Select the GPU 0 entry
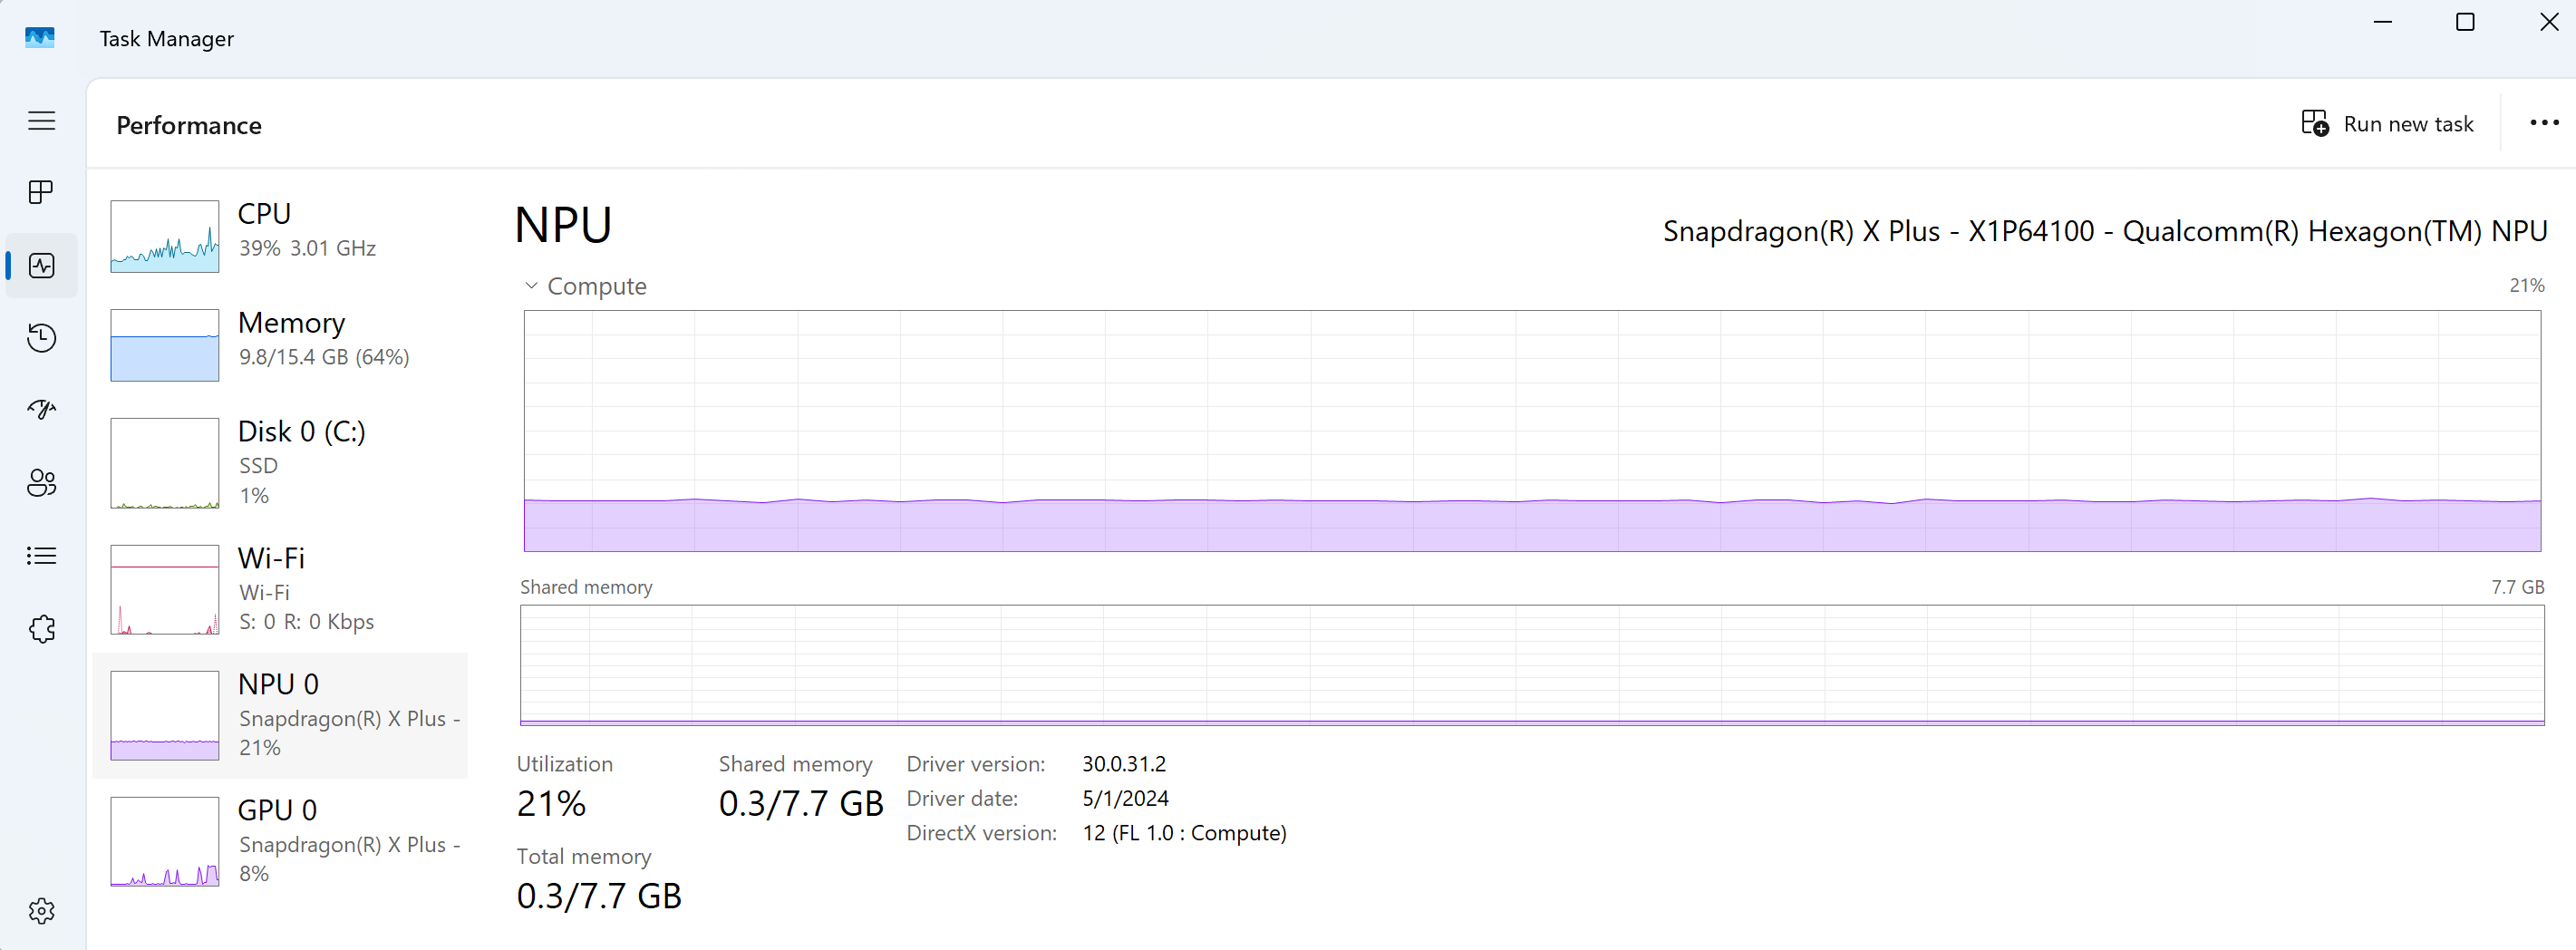This screenshot has height=950, width=2576. coord(280,840)
